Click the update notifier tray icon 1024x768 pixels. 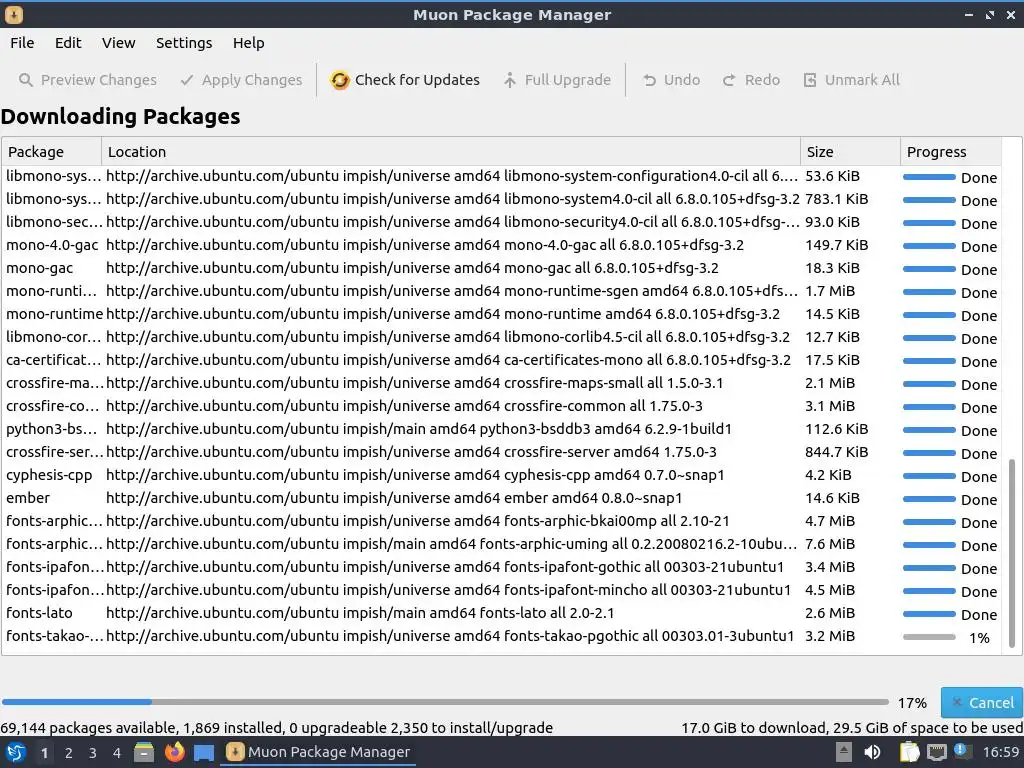pyautogui.click(x=963, y=751)
